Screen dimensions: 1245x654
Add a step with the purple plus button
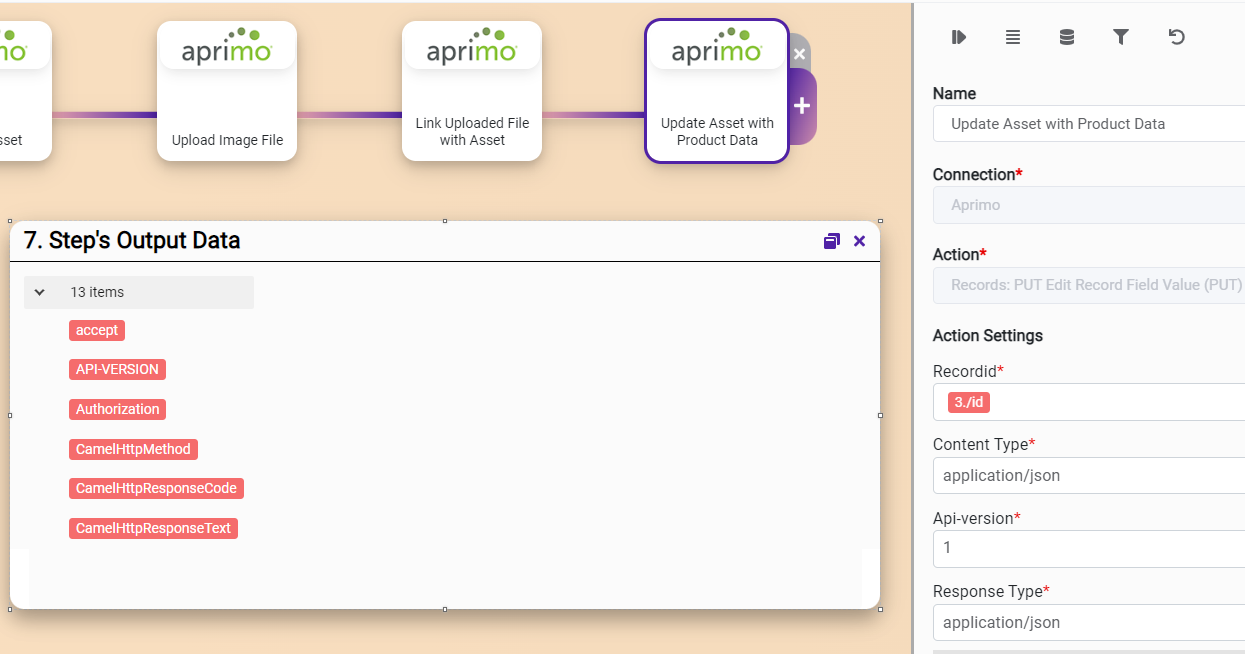coord(802,106)
